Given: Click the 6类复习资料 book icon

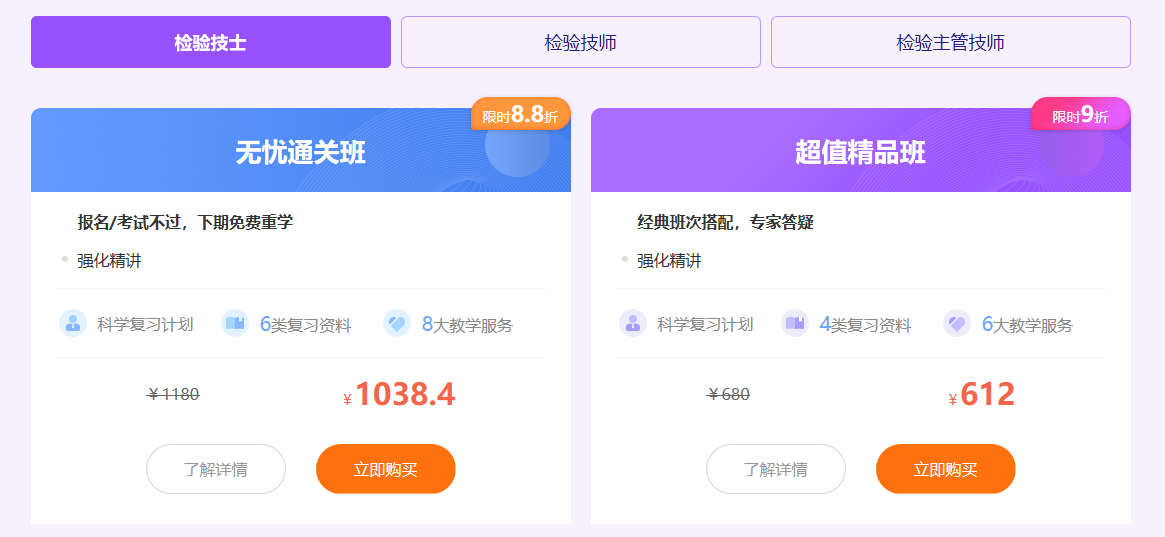Looking at the screenshot, I should 235,323.
